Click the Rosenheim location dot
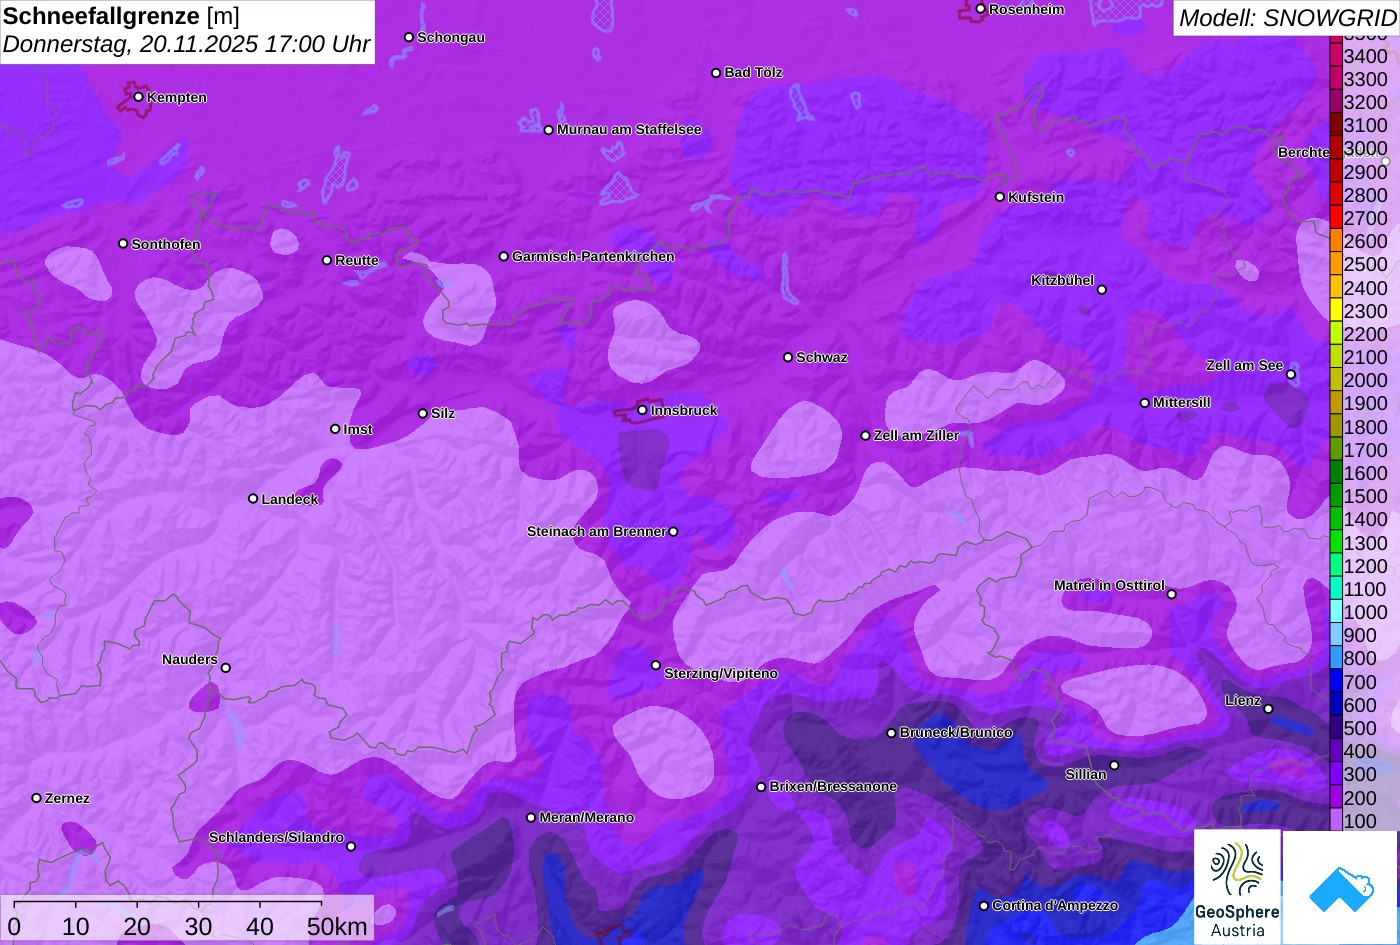This screenshot has width=1400, height=945. pos(980,9)
